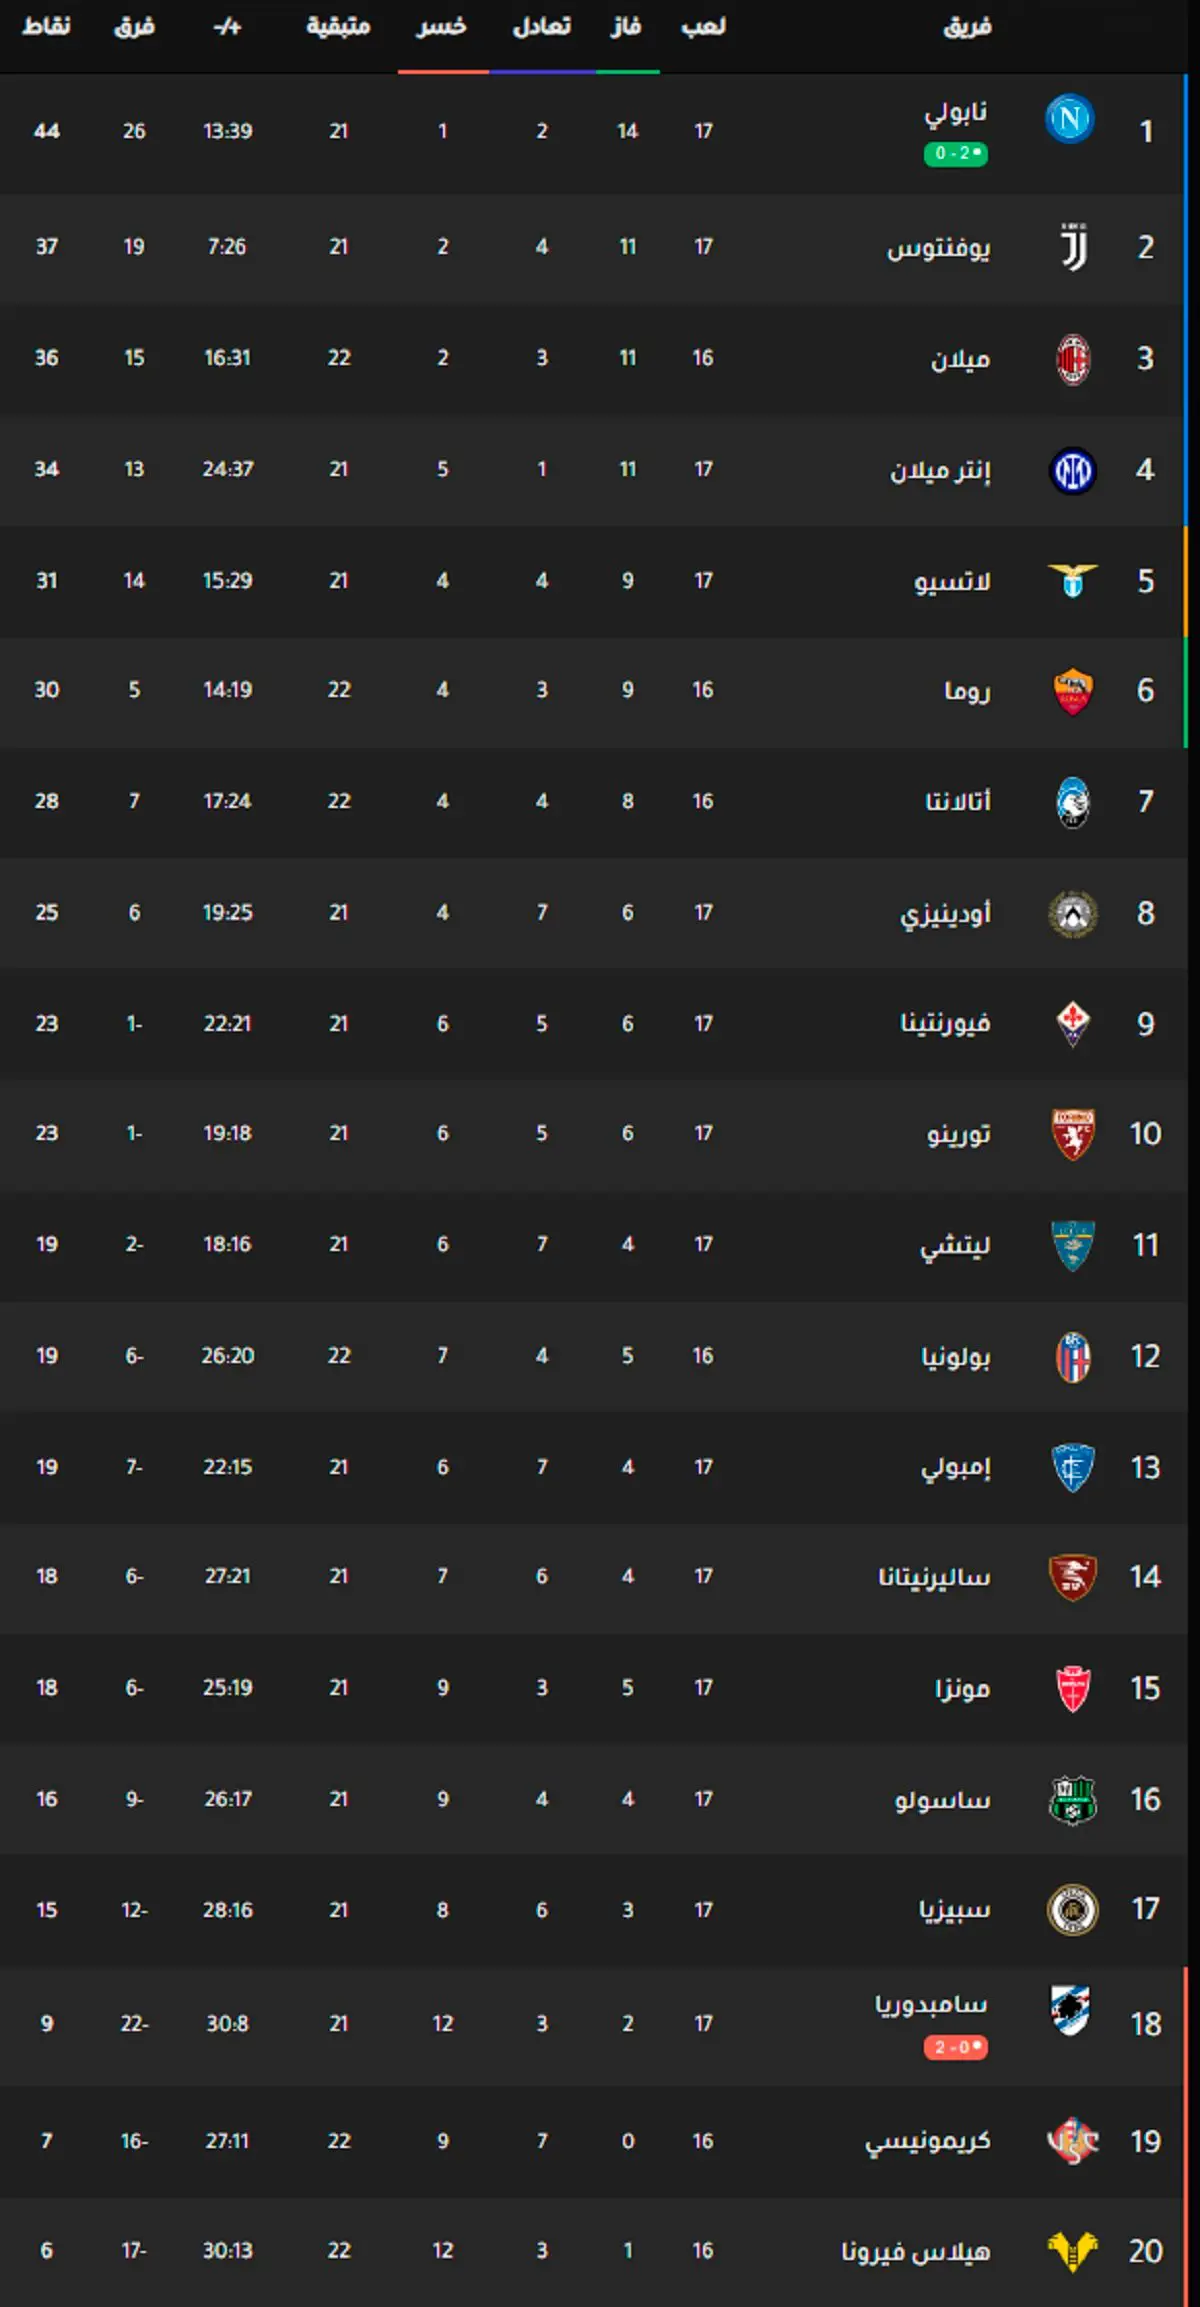Image resolution: width=1200 pixels, height=2307 pixels.
Task: Select the تعادل draws column header
Action: tap(542, 26)
